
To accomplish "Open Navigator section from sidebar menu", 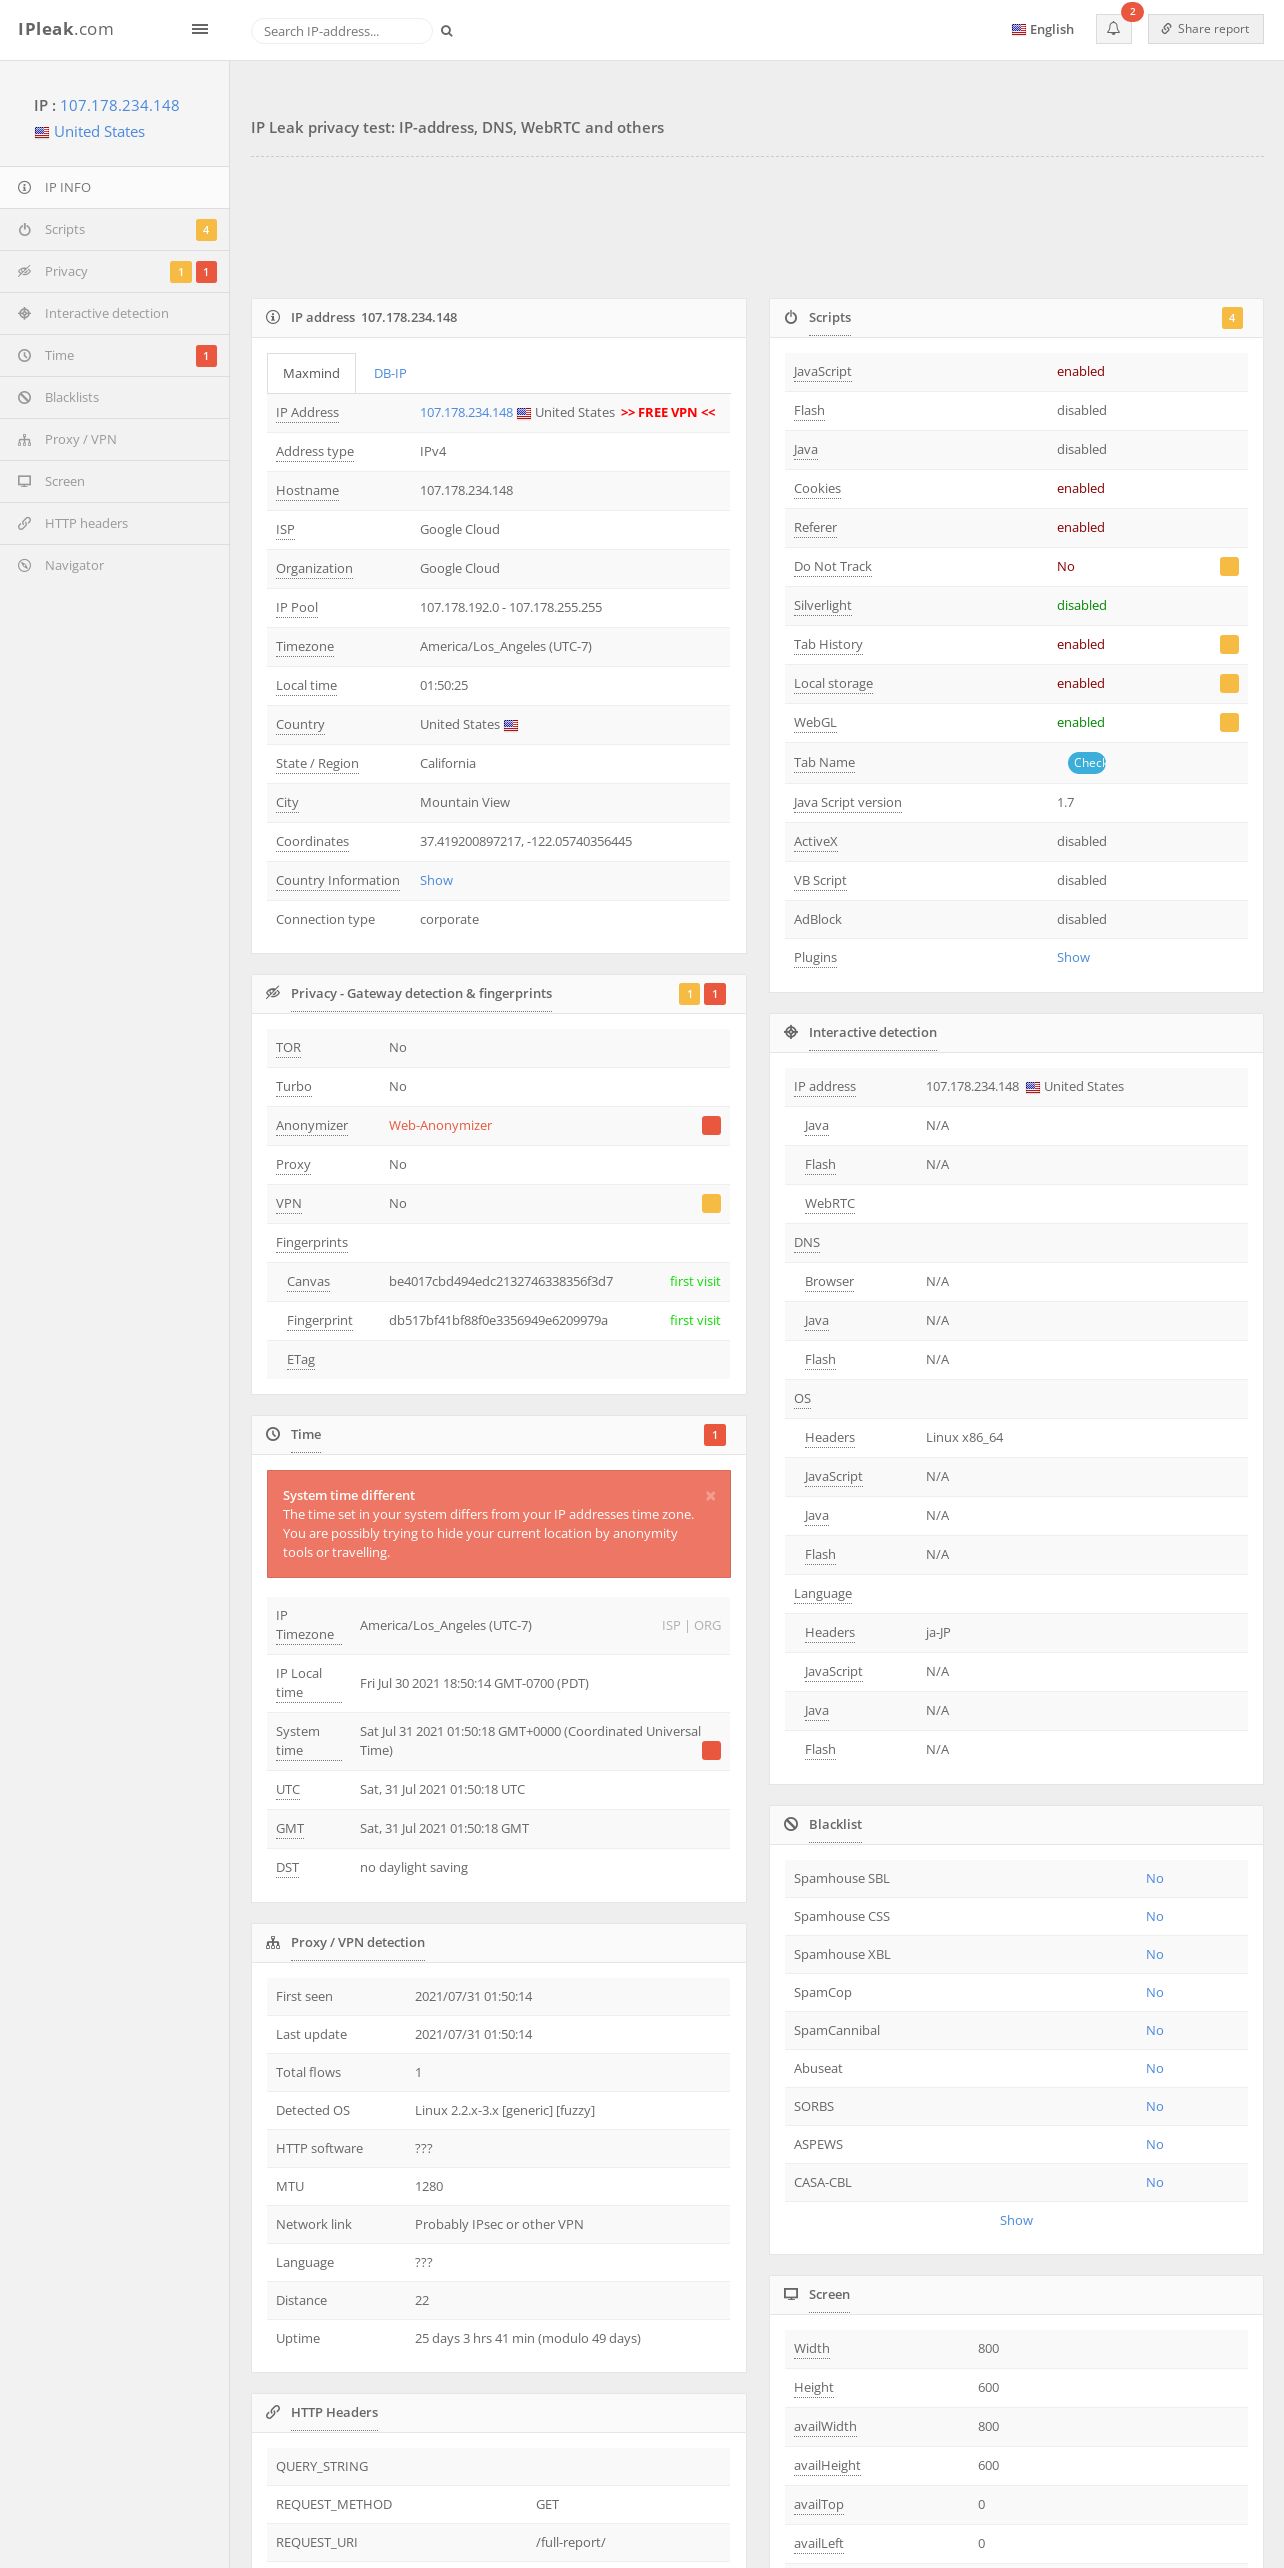I will [114, 565].
